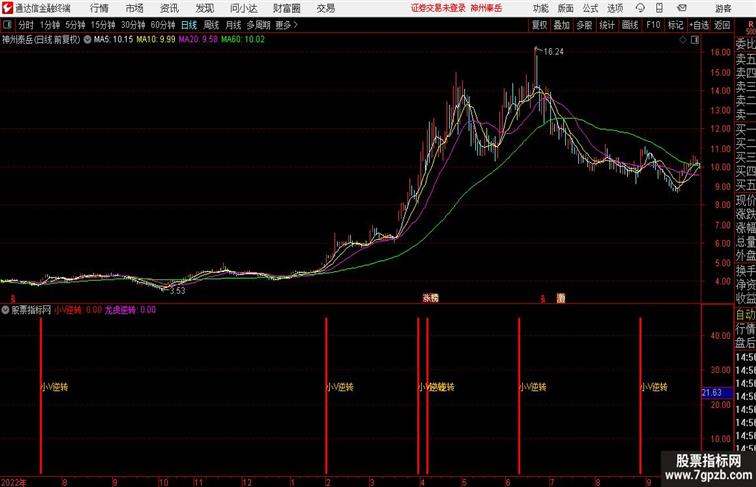Click the 复权 toolbar button

point(540,25)
